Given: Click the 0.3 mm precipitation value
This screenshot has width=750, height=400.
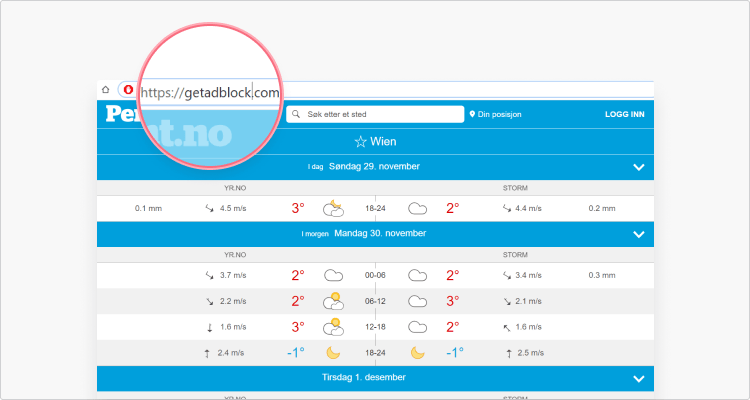Looking at the screenshot, I should tap(602, 275).
